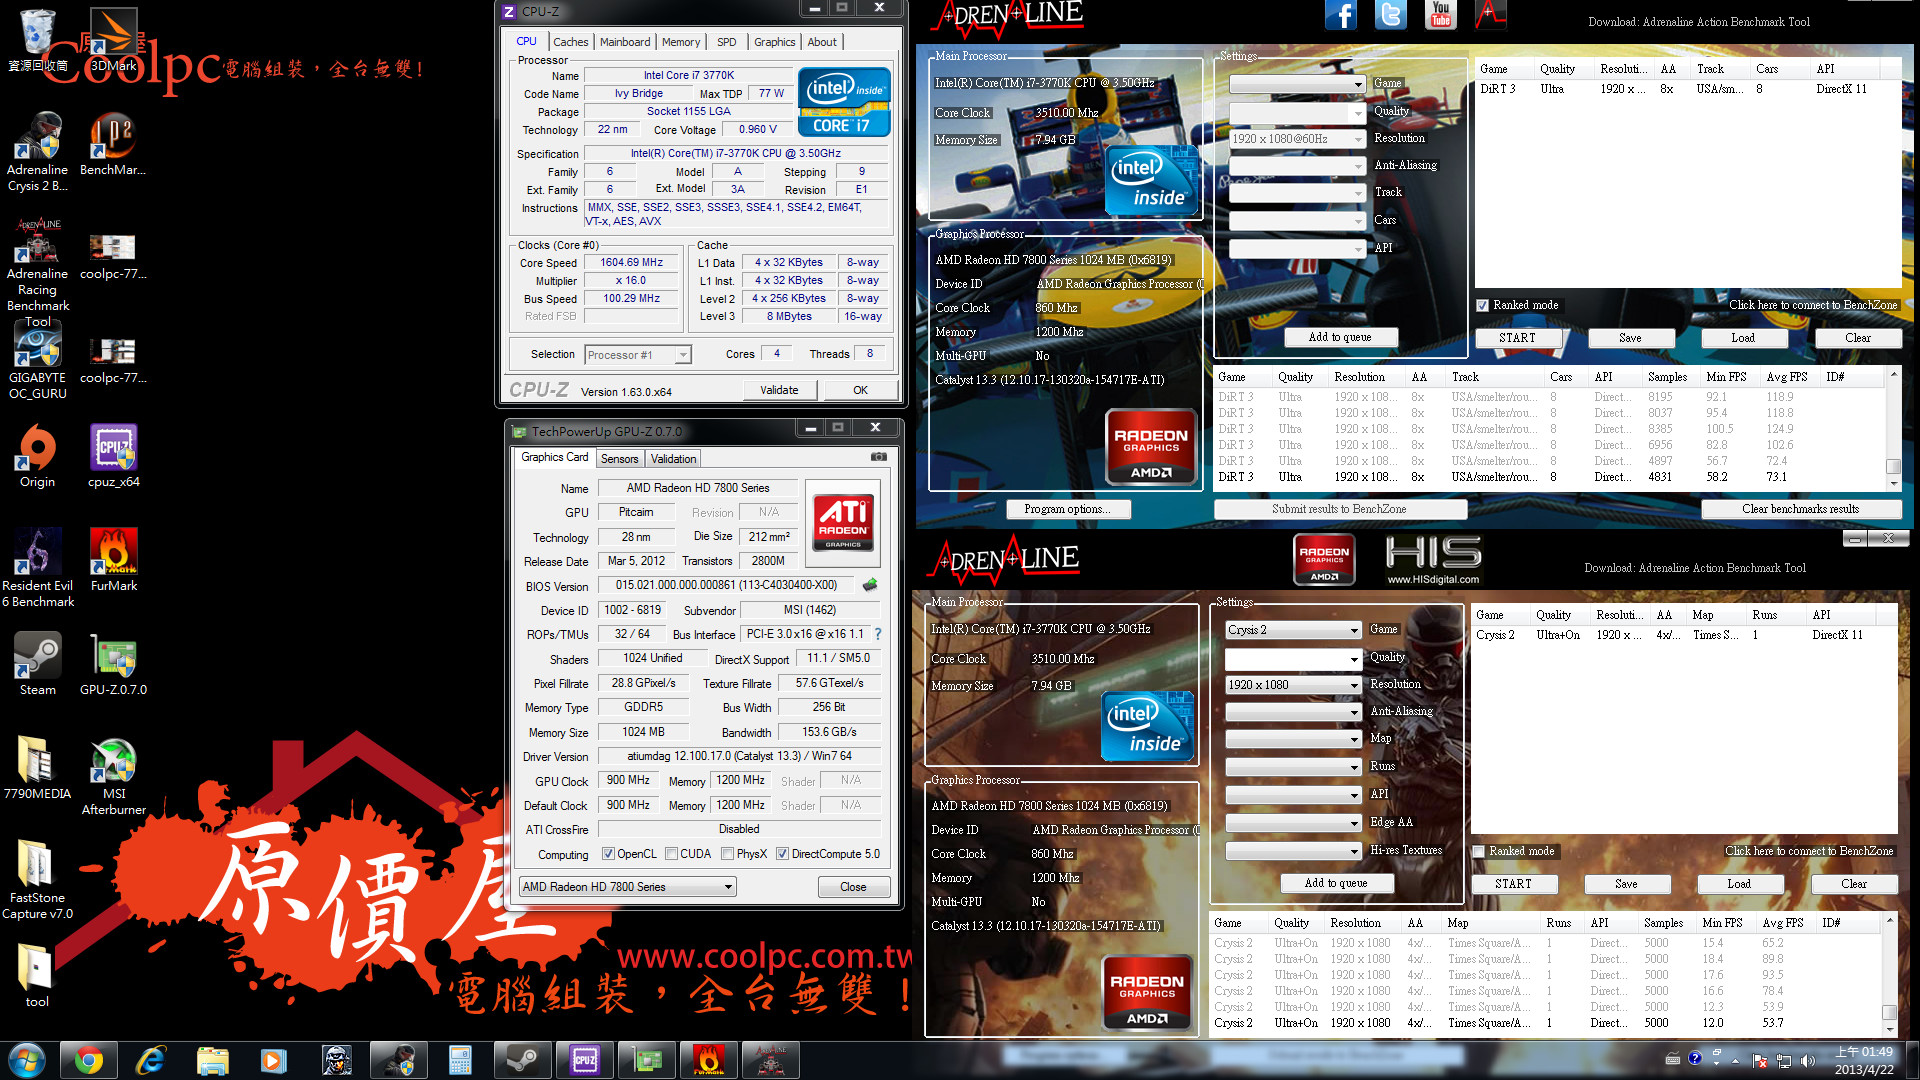Switch to Mainboard tab in CPU-Z
1920x1080 pixels.
click(x=625, y=42)
